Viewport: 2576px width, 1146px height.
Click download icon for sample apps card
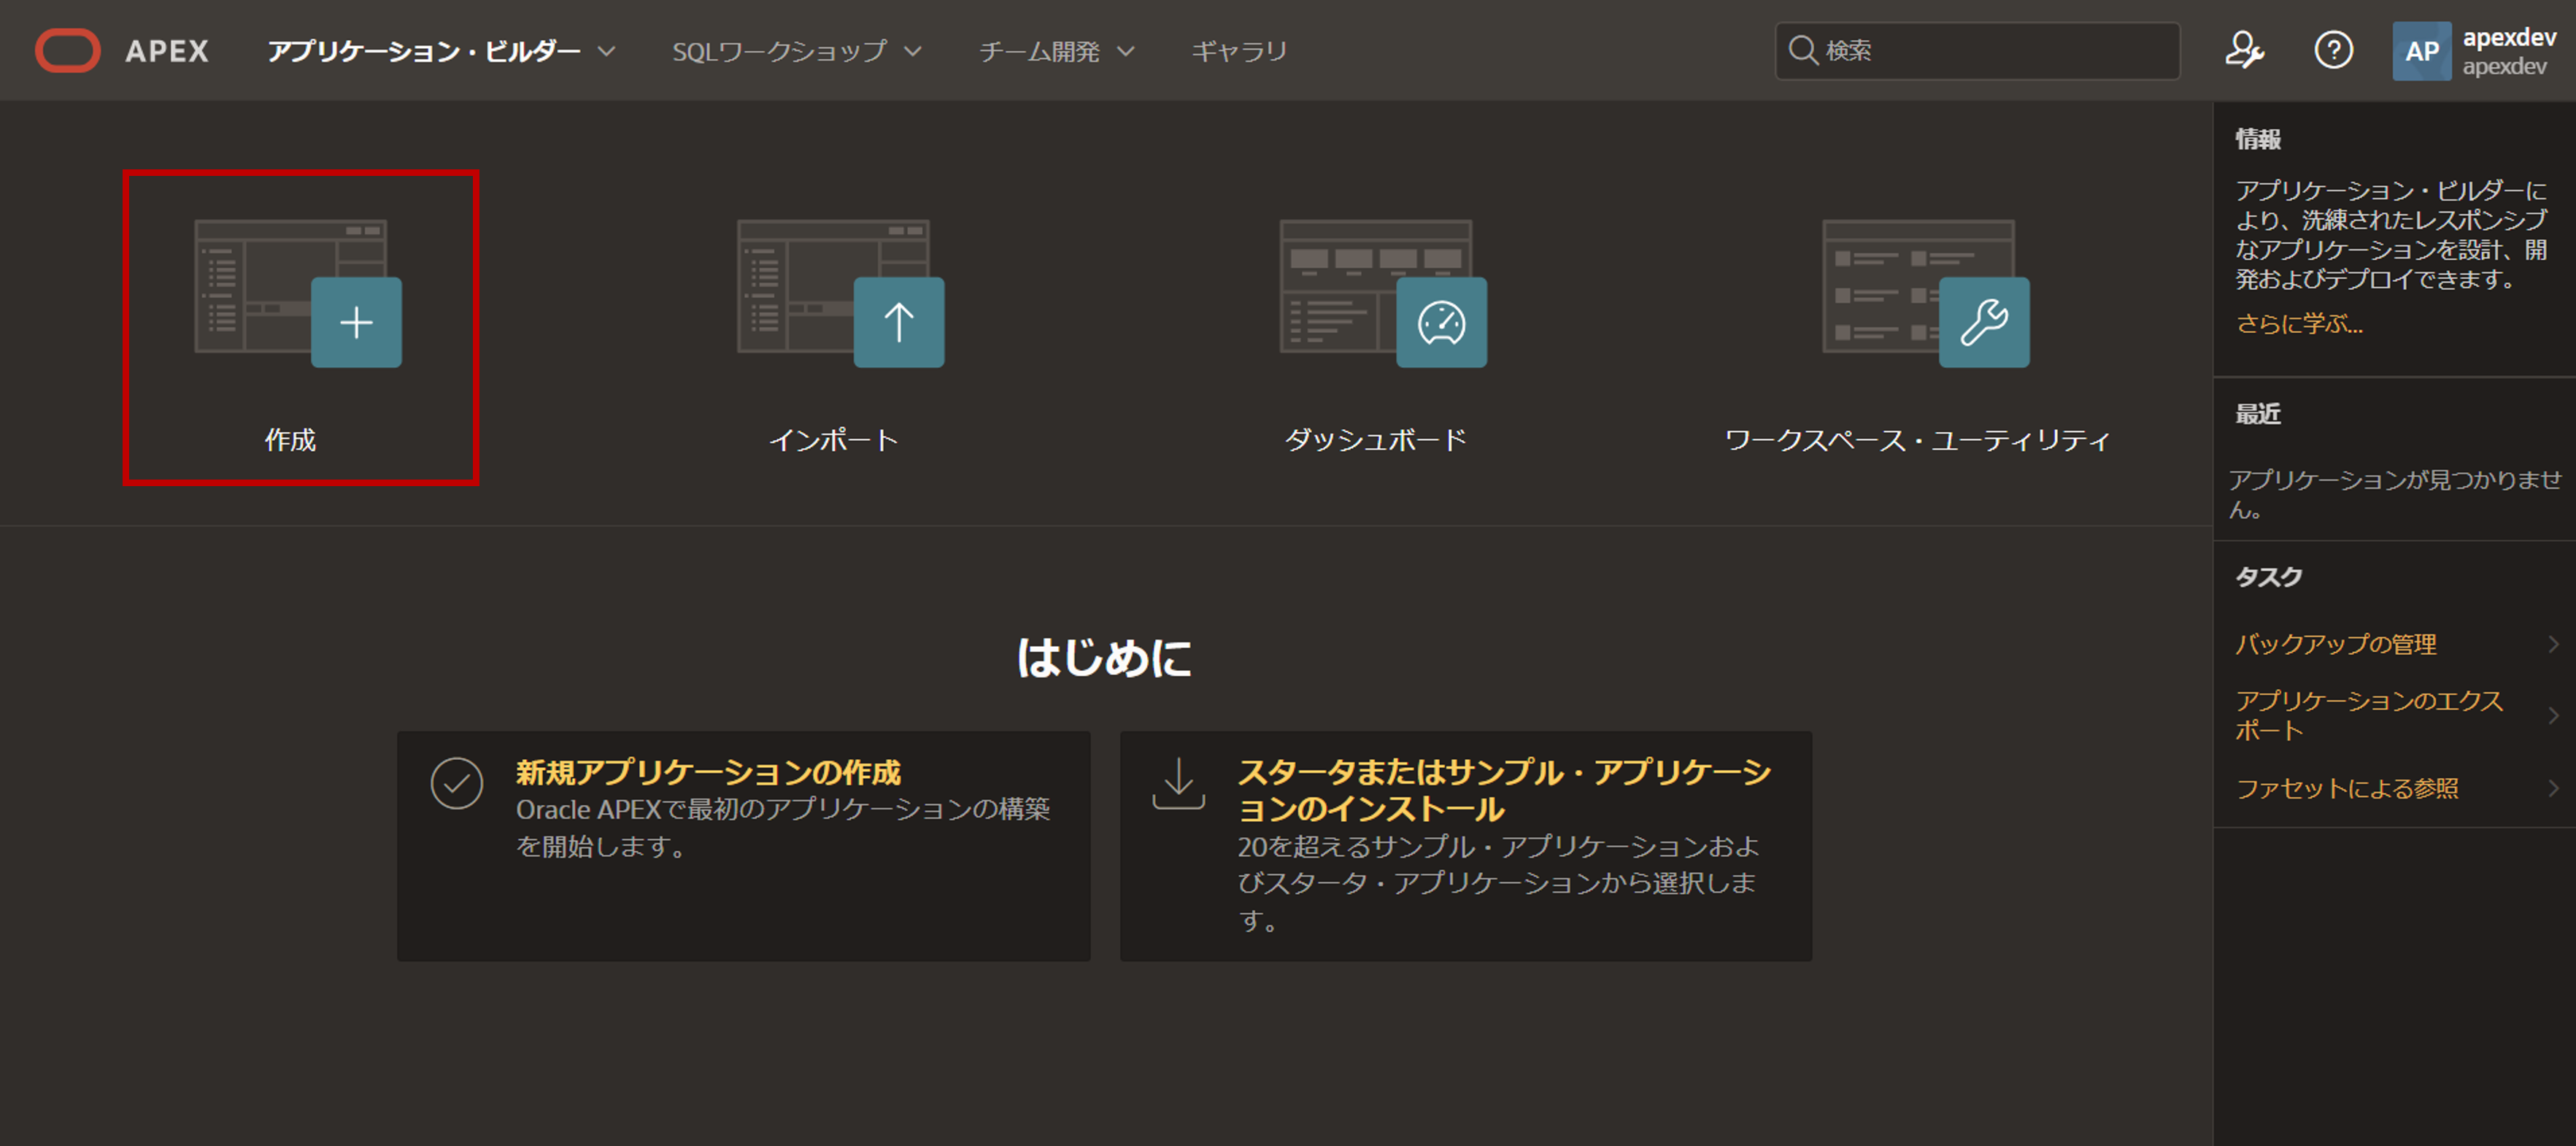tap(1178, 784)
